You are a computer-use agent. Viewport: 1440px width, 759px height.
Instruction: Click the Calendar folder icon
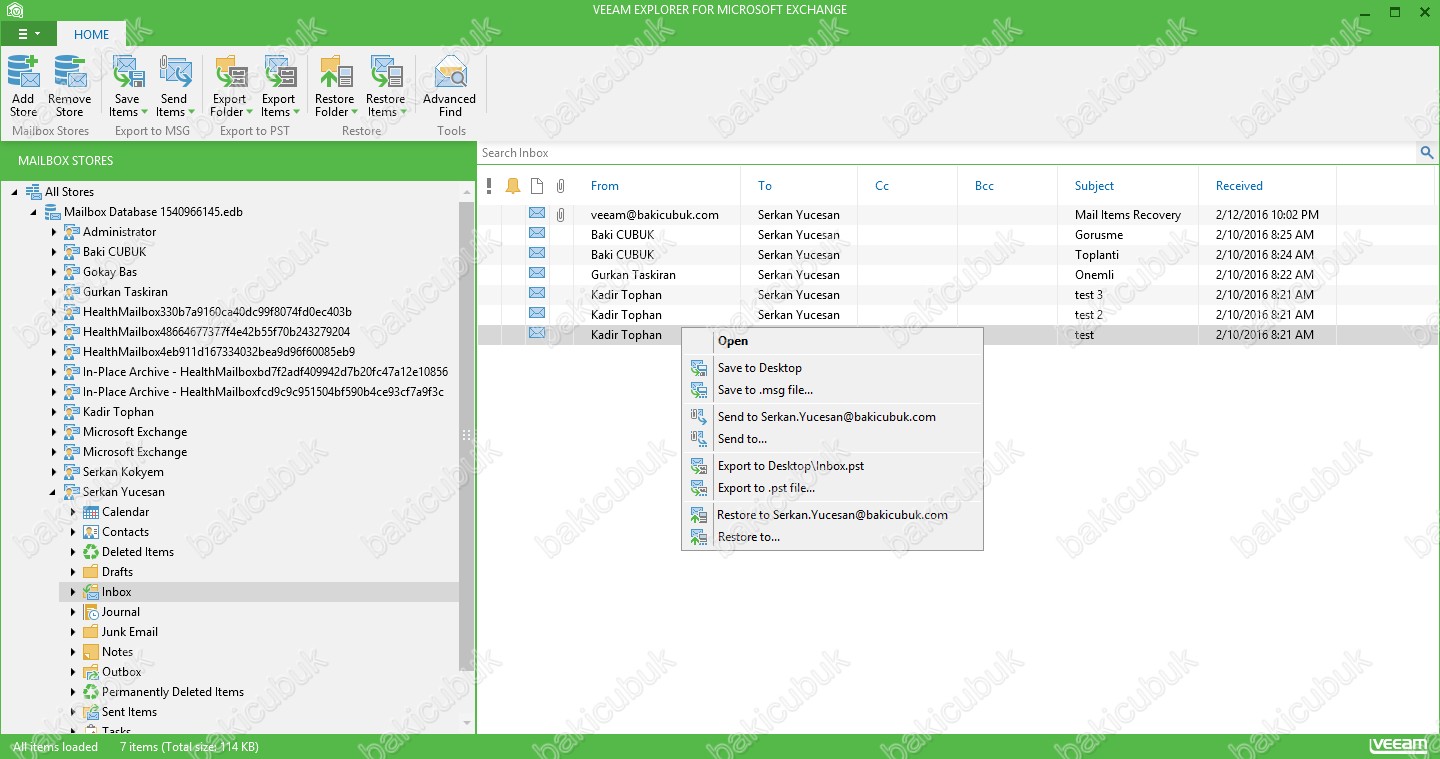pos(91,512)
